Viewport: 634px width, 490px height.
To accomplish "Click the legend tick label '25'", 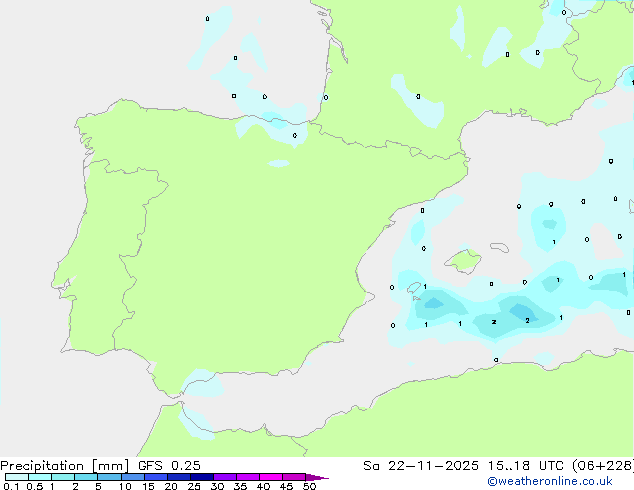I will click(x=194, y=486).
